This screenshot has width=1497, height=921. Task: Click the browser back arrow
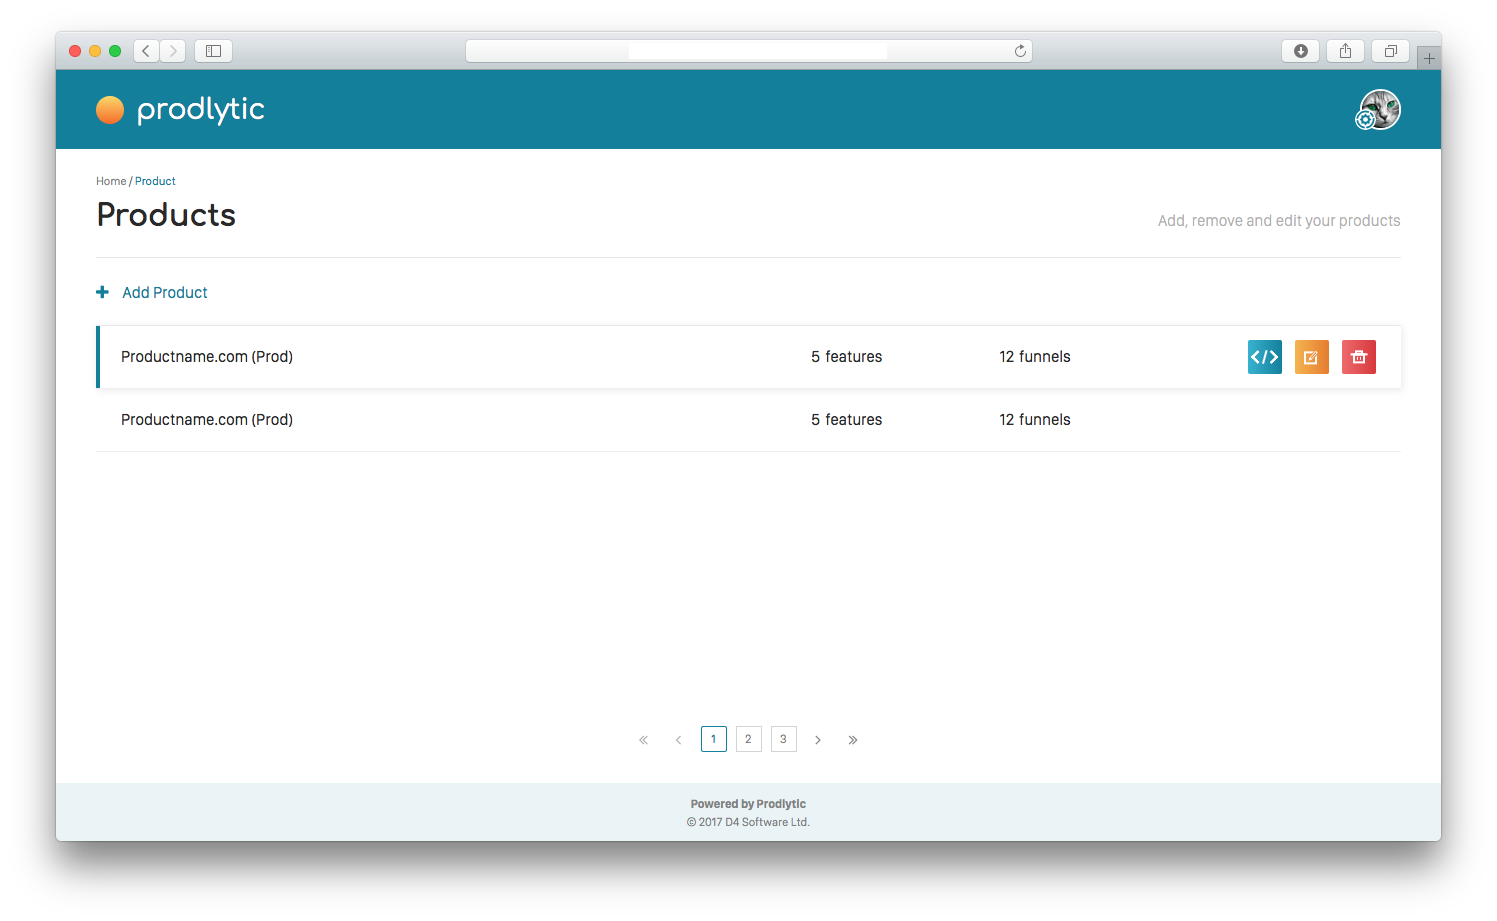coord(146,51)
